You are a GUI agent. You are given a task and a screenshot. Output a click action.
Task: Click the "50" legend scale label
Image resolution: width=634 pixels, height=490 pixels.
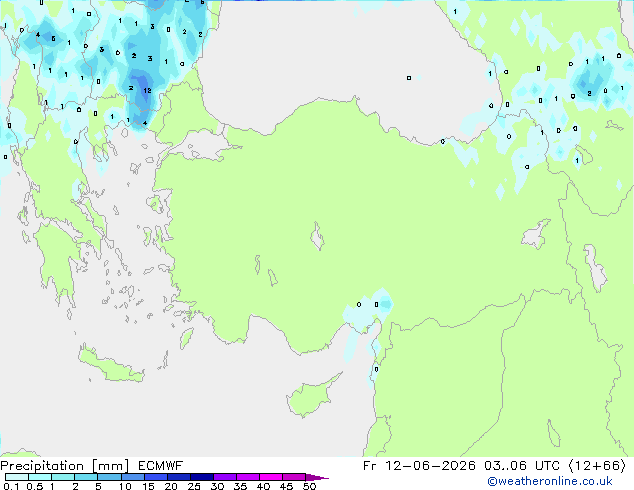coord(309,486)
